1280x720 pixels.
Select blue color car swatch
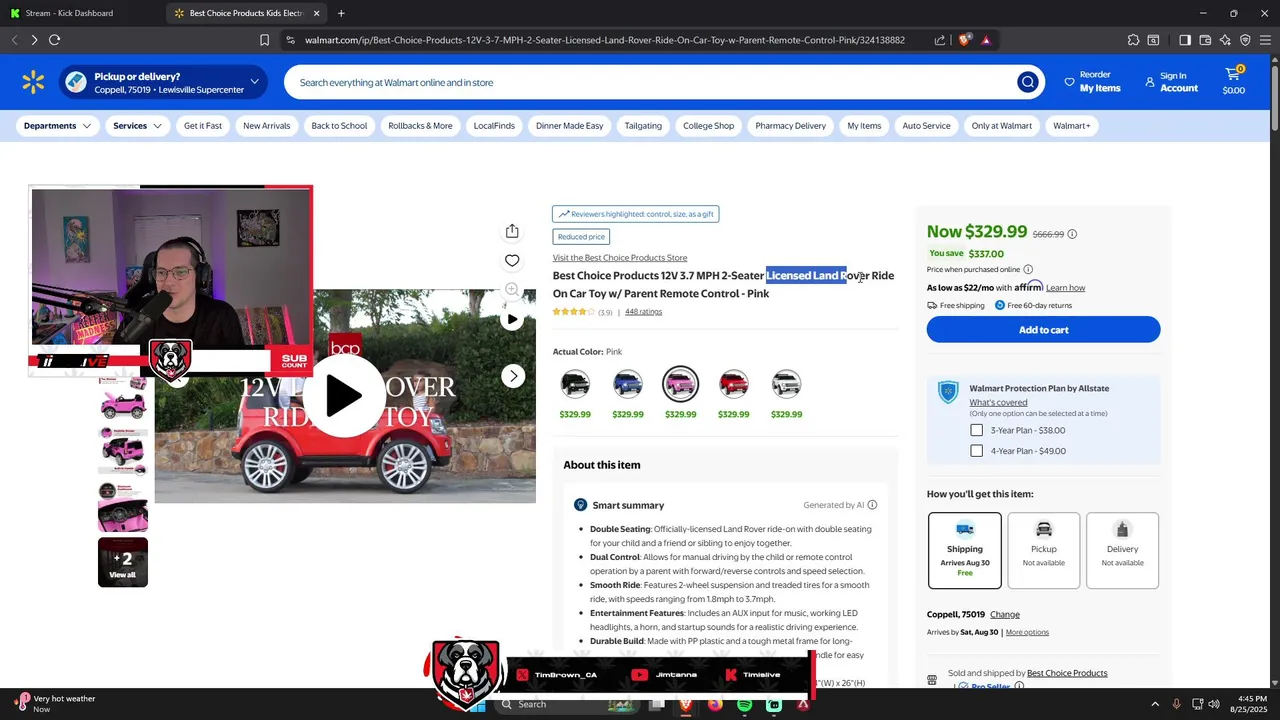628,384
